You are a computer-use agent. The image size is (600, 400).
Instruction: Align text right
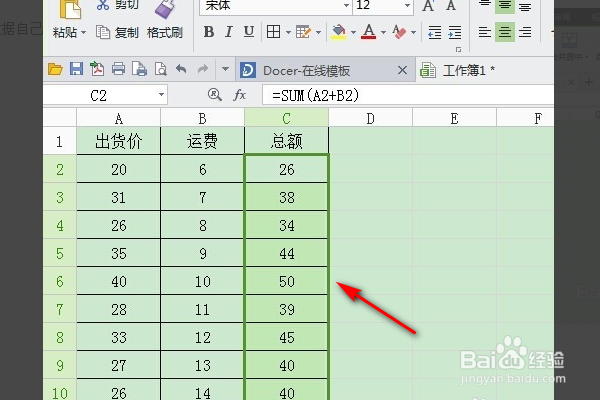click(525, 32)
